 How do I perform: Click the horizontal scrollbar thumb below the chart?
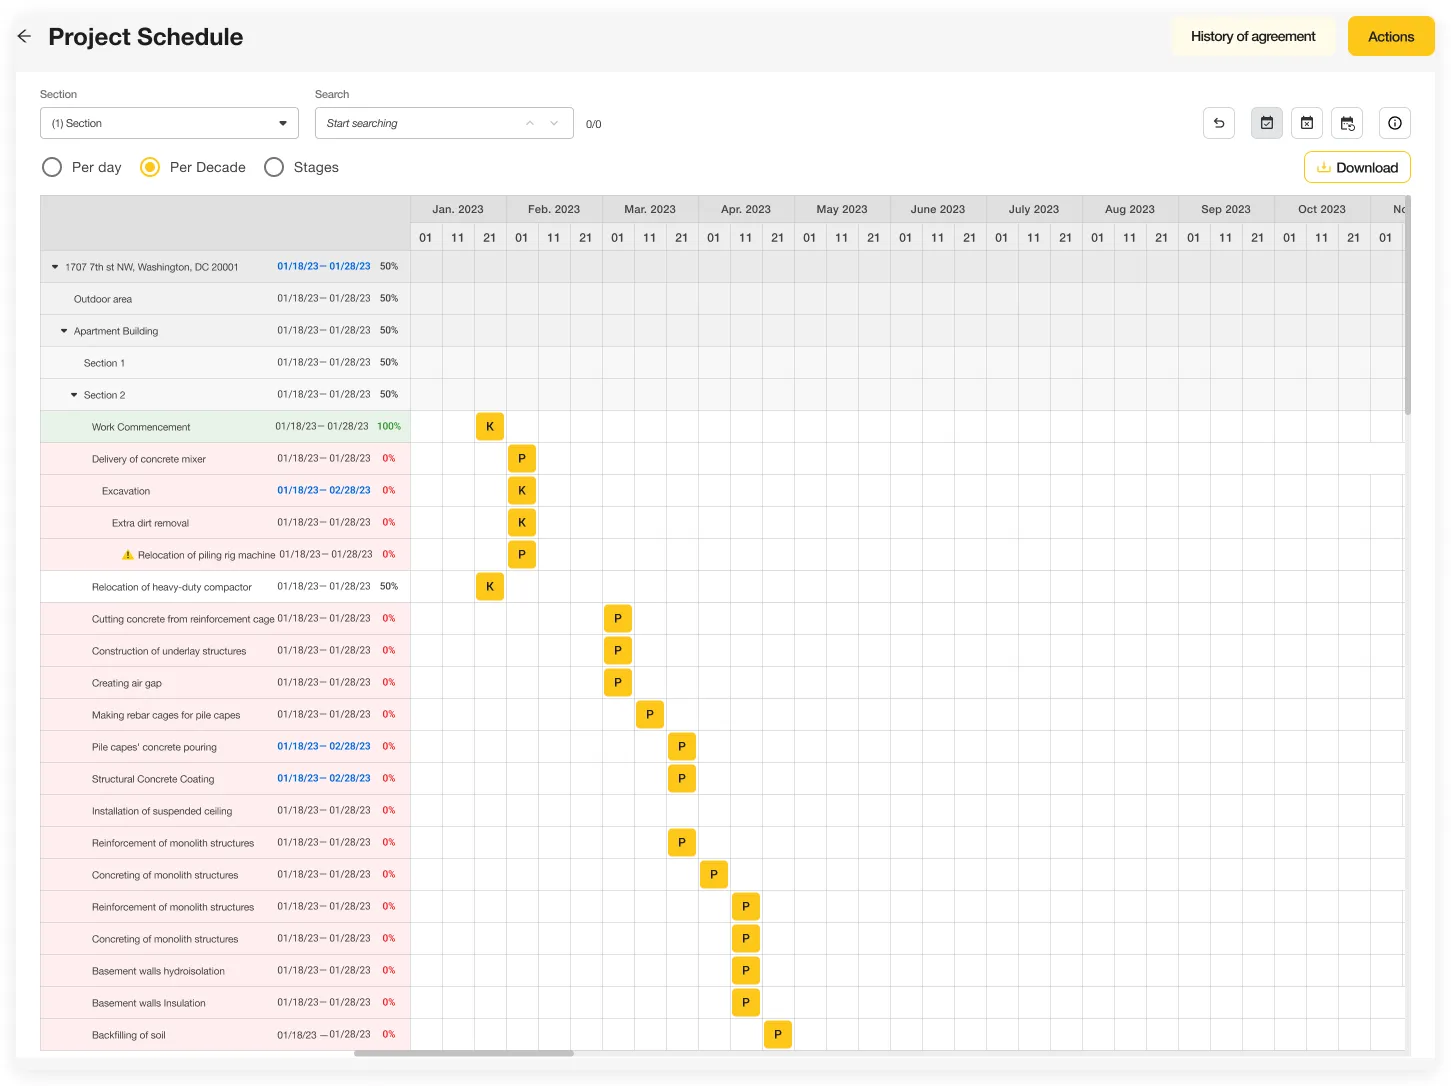[x=464, y=1053]
